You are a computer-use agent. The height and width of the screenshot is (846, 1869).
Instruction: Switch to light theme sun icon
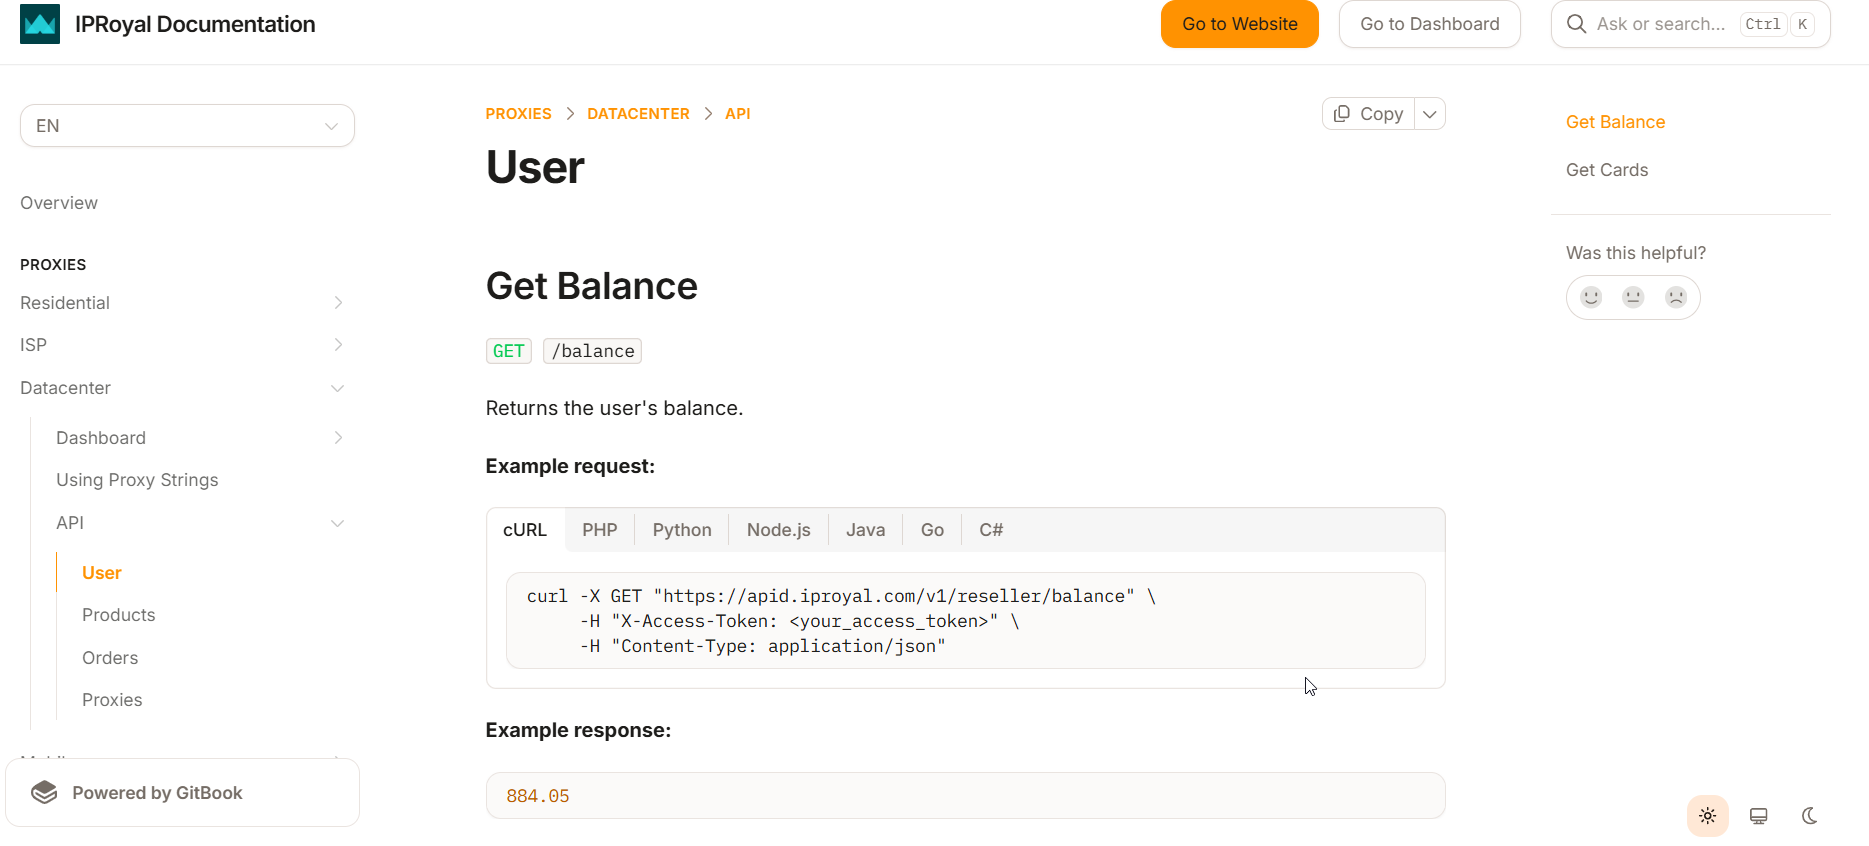click(x=1707, y=816)
